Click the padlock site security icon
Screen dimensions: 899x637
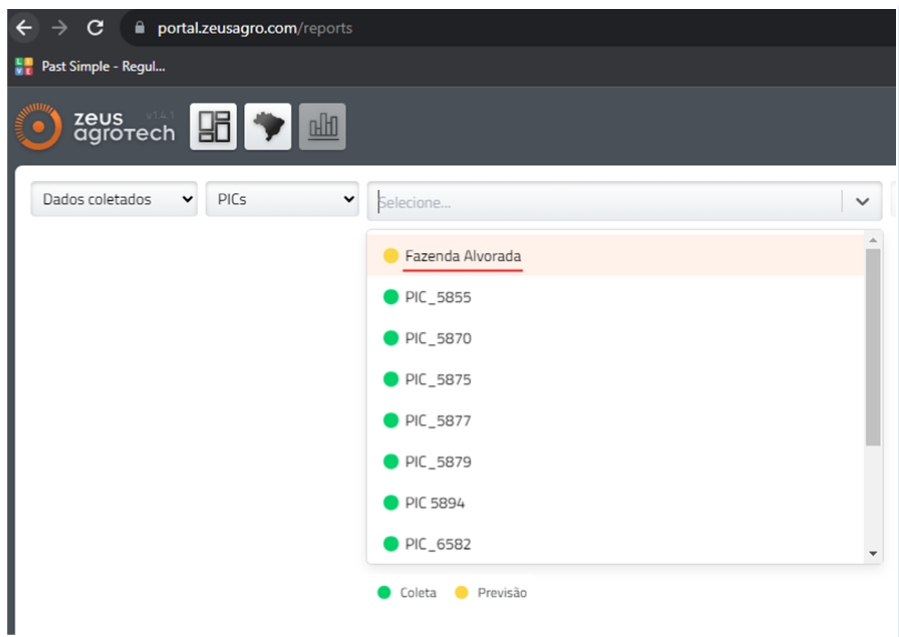pos(139,28)
